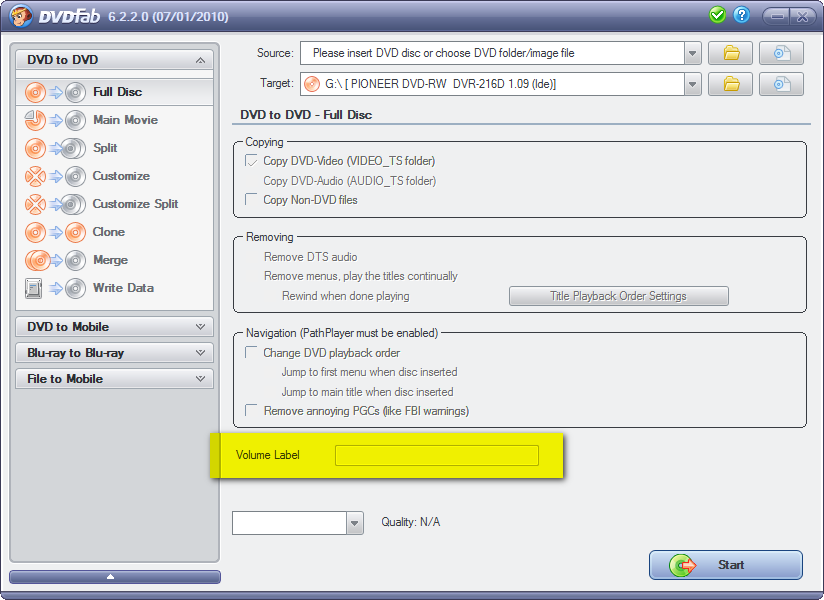Select Merge copy mode
The width and height of the screenshot is (824, 600).
tap(115, 260)
